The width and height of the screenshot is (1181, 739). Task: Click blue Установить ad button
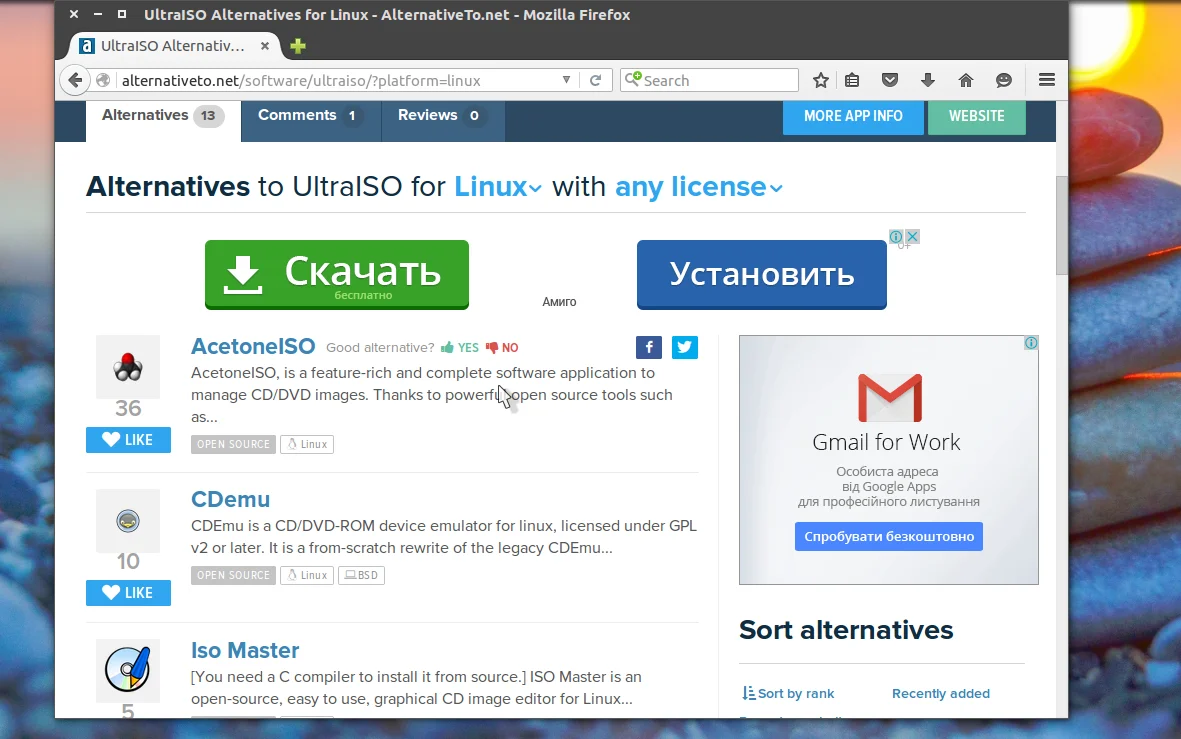pyautogui.click(x=761, y=274)
